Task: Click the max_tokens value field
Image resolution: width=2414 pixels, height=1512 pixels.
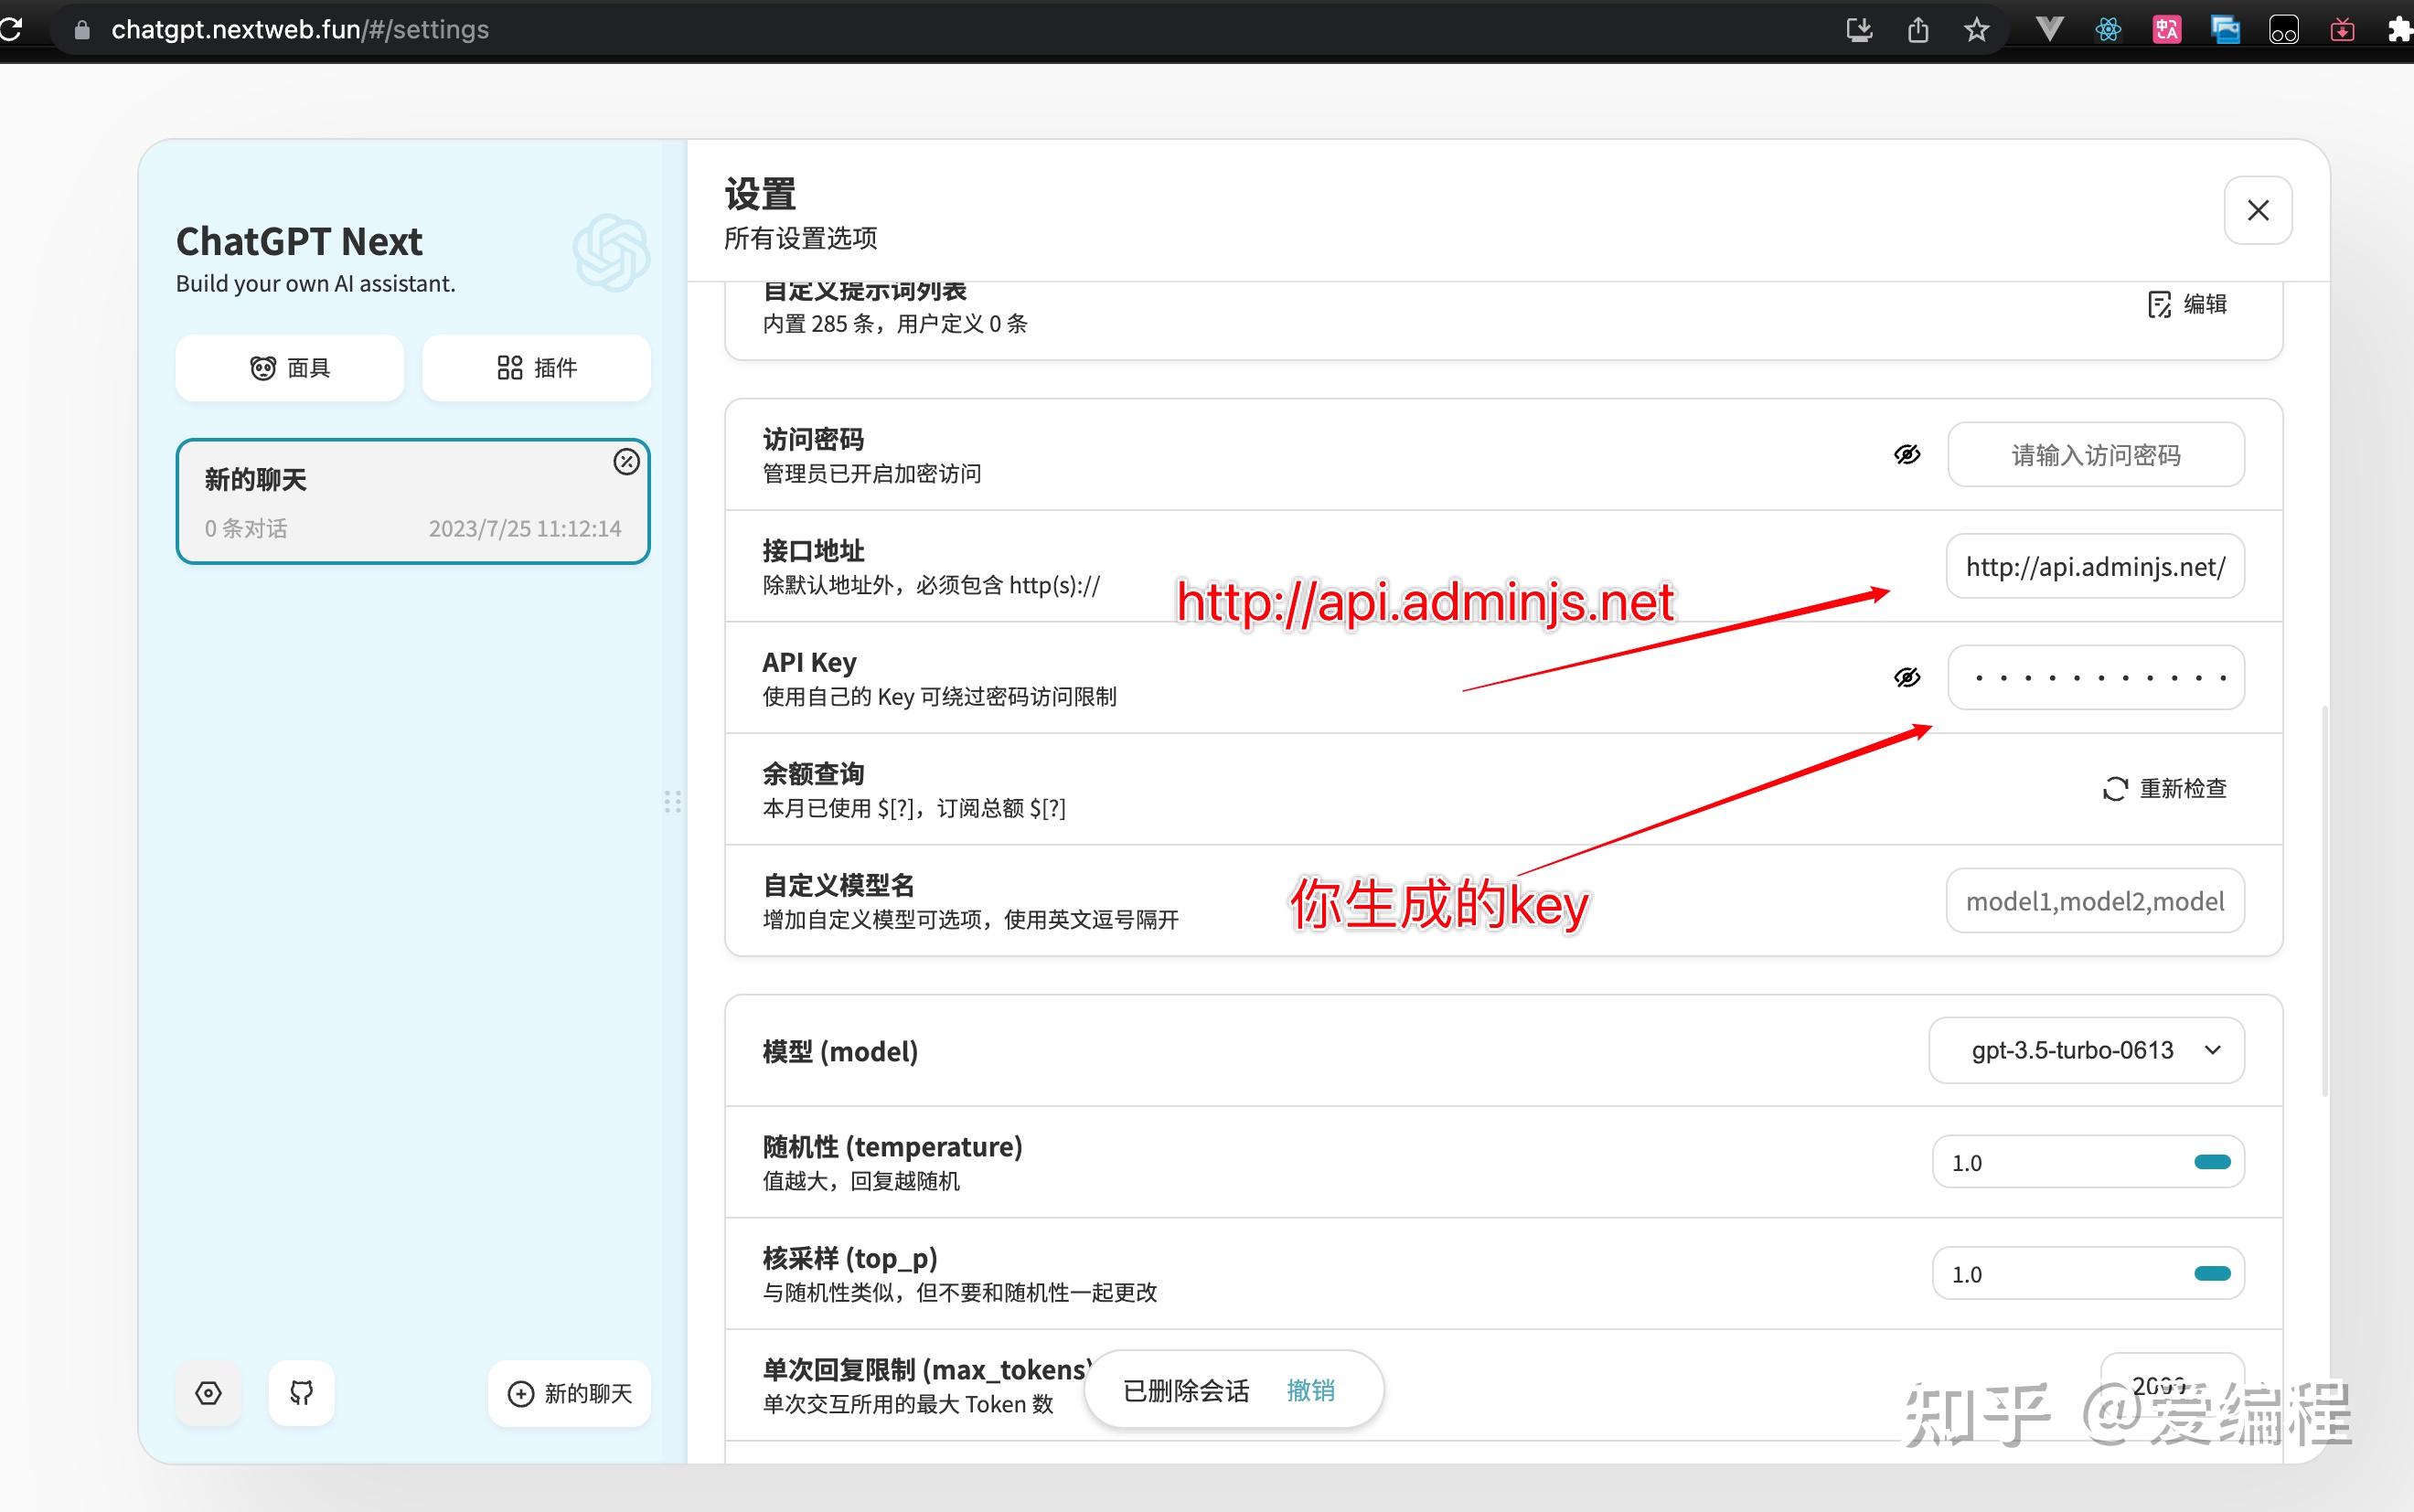Action: click(2172, 1386)
